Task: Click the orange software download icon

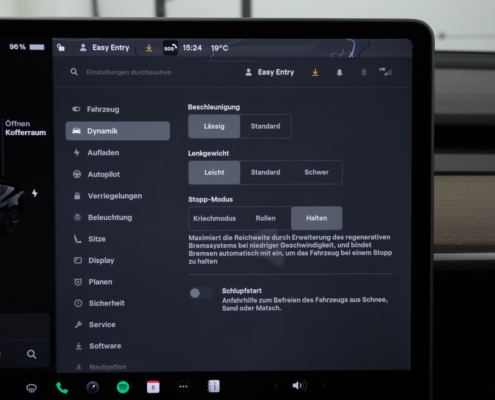Action: 315,72
